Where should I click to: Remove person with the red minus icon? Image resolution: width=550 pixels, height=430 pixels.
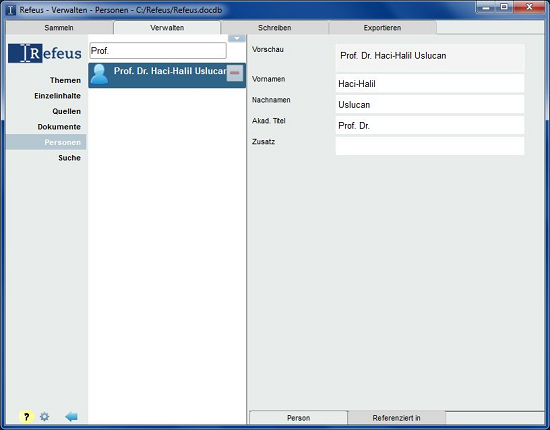235,73
